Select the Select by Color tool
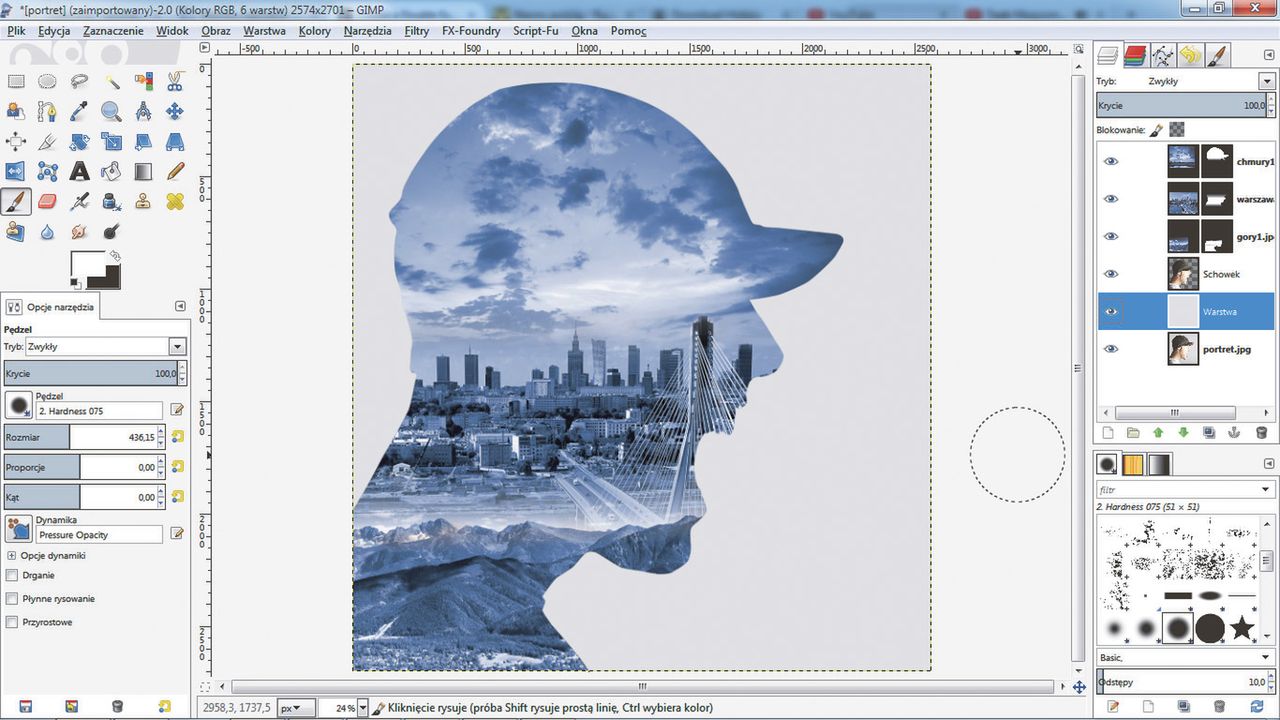Viewport: 1280px width, 720px height. pos(143,82)
